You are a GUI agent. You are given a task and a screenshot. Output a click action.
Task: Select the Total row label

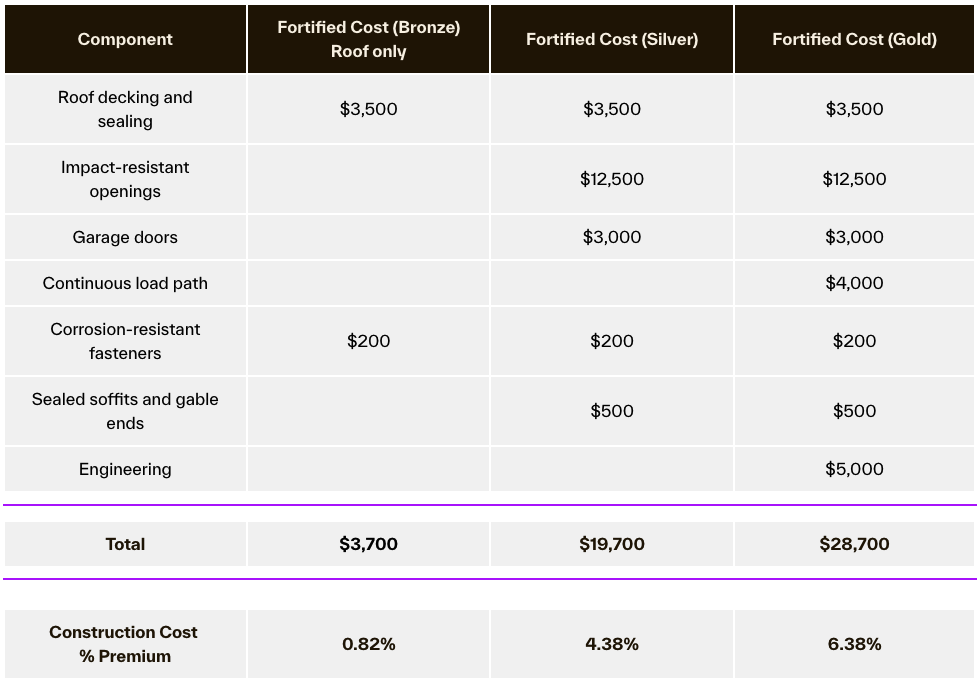coord(125,544)
